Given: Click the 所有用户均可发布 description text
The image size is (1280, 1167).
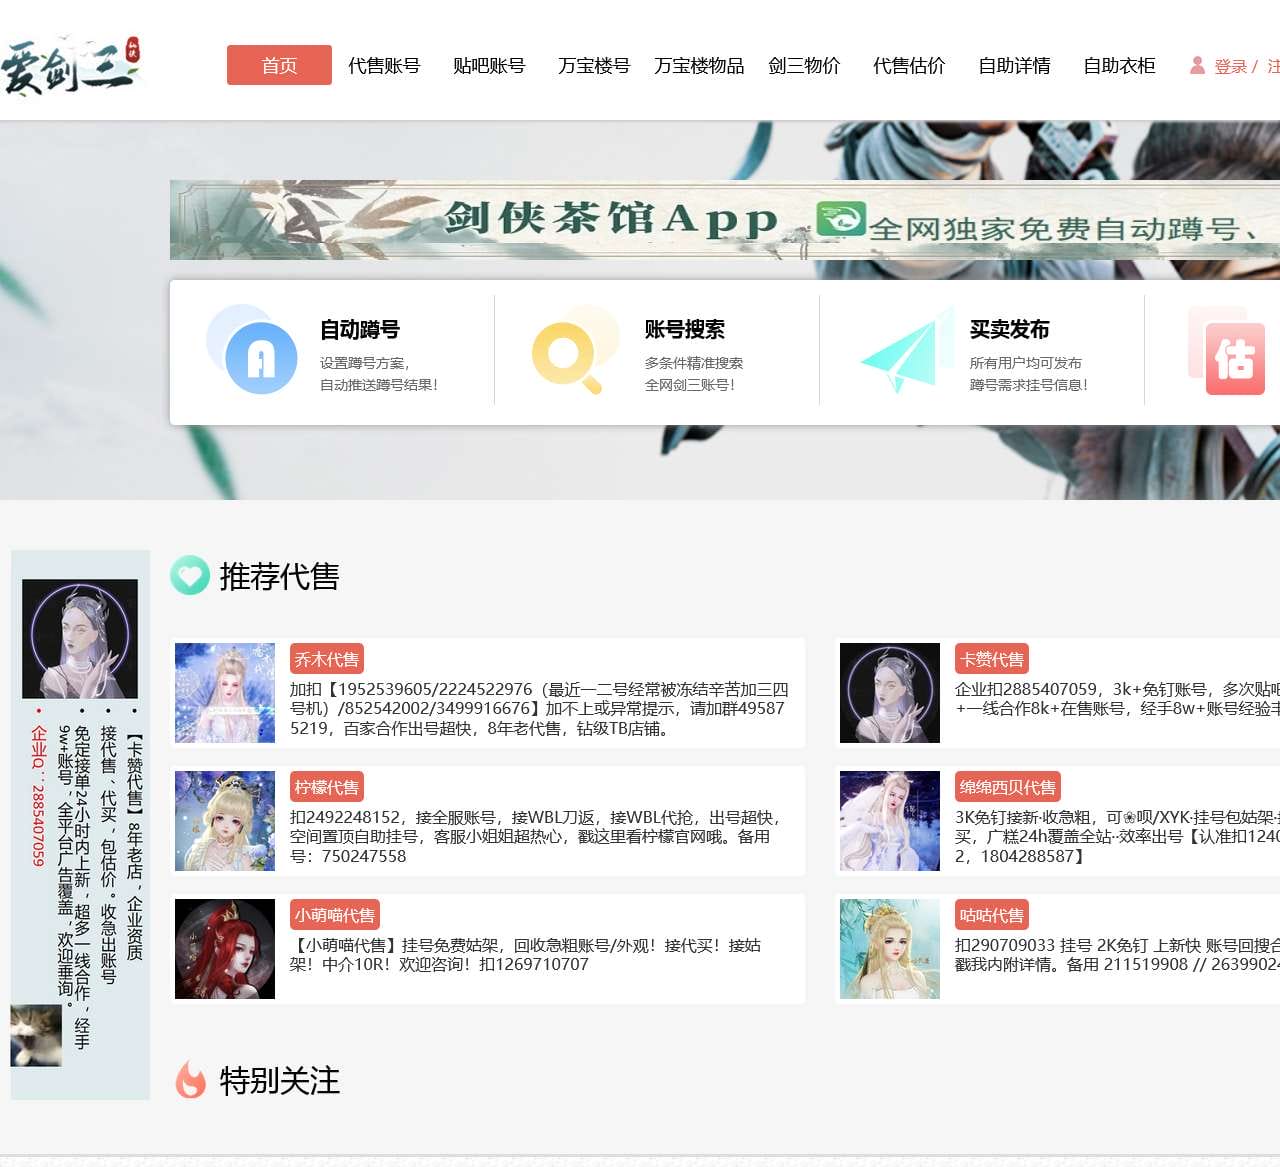Looking at the screenshot, I should tap(1026, 363).
